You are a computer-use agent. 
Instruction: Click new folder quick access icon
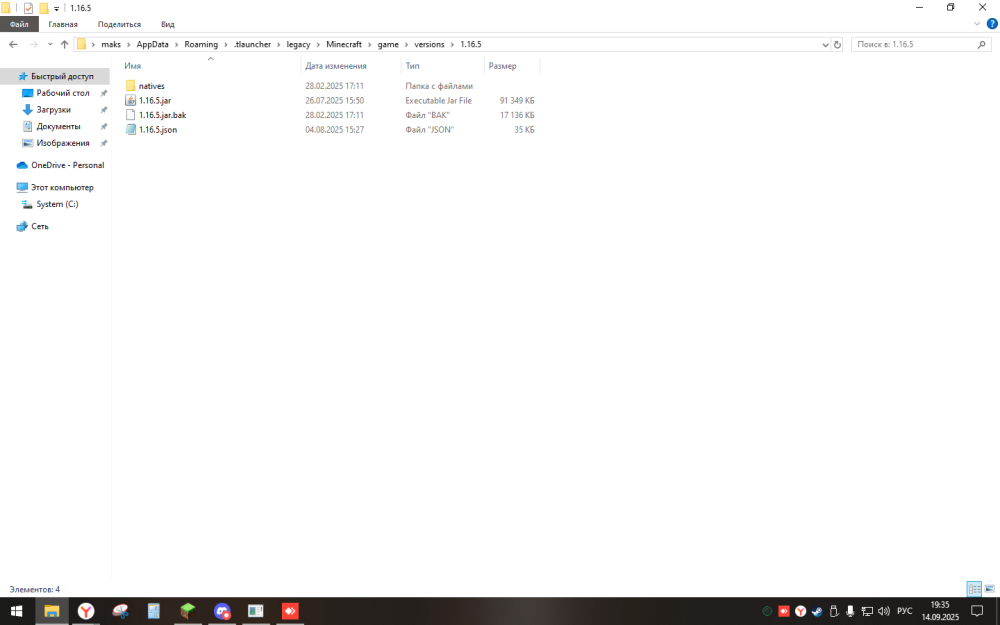tap(43, 8)
